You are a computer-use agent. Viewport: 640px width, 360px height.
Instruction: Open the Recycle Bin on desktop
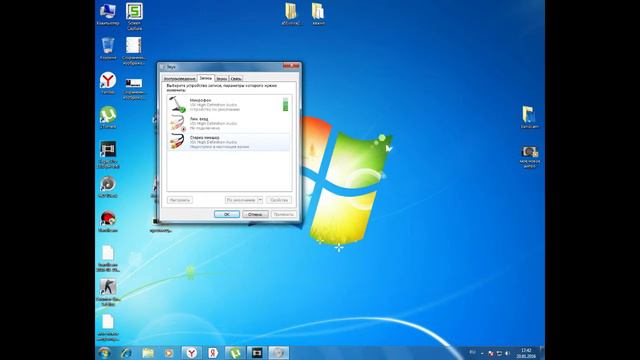(x=108, y=49)
